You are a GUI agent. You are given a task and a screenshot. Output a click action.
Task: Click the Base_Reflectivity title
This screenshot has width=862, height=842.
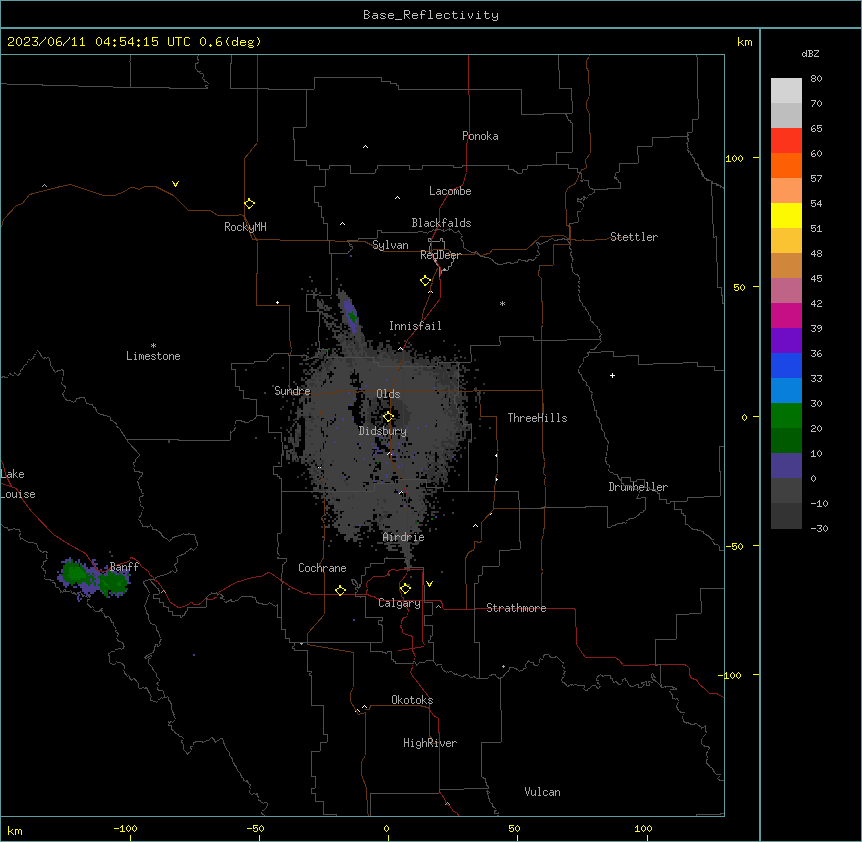pos(431,15)
